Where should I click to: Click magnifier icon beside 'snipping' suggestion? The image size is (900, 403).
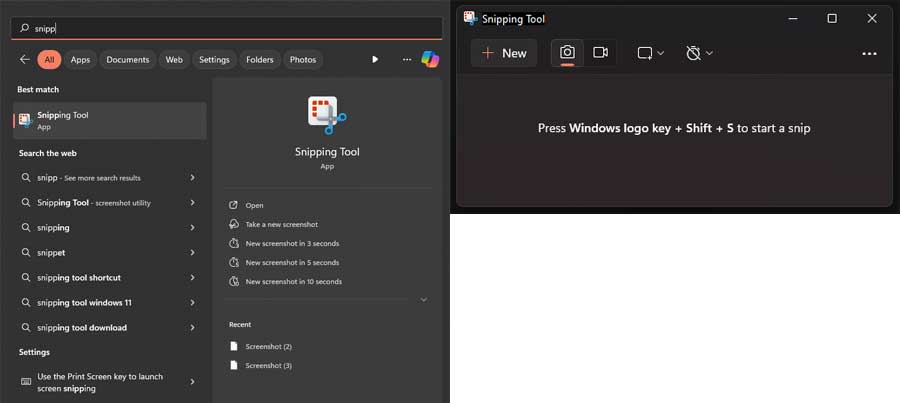[x=26, y=228]
